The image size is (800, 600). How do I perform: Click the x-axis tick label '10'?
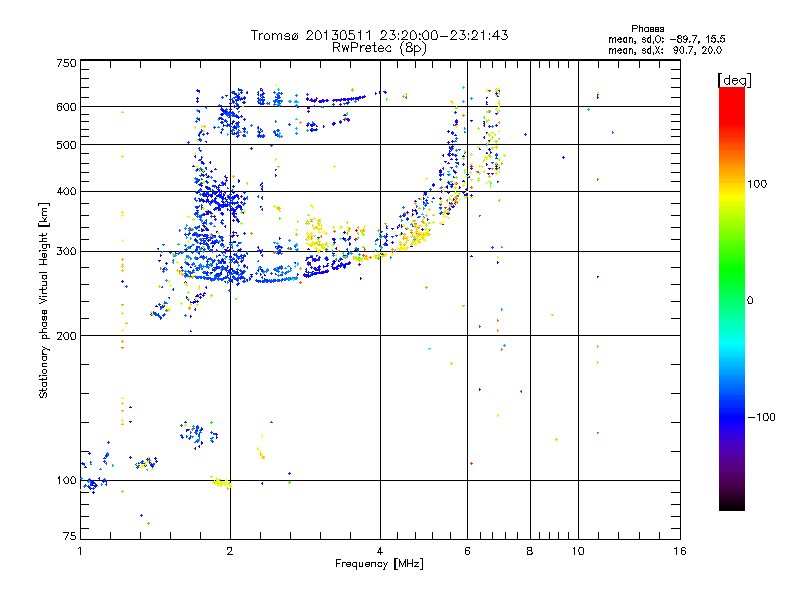pyautogui.click(x=578, y=551)
